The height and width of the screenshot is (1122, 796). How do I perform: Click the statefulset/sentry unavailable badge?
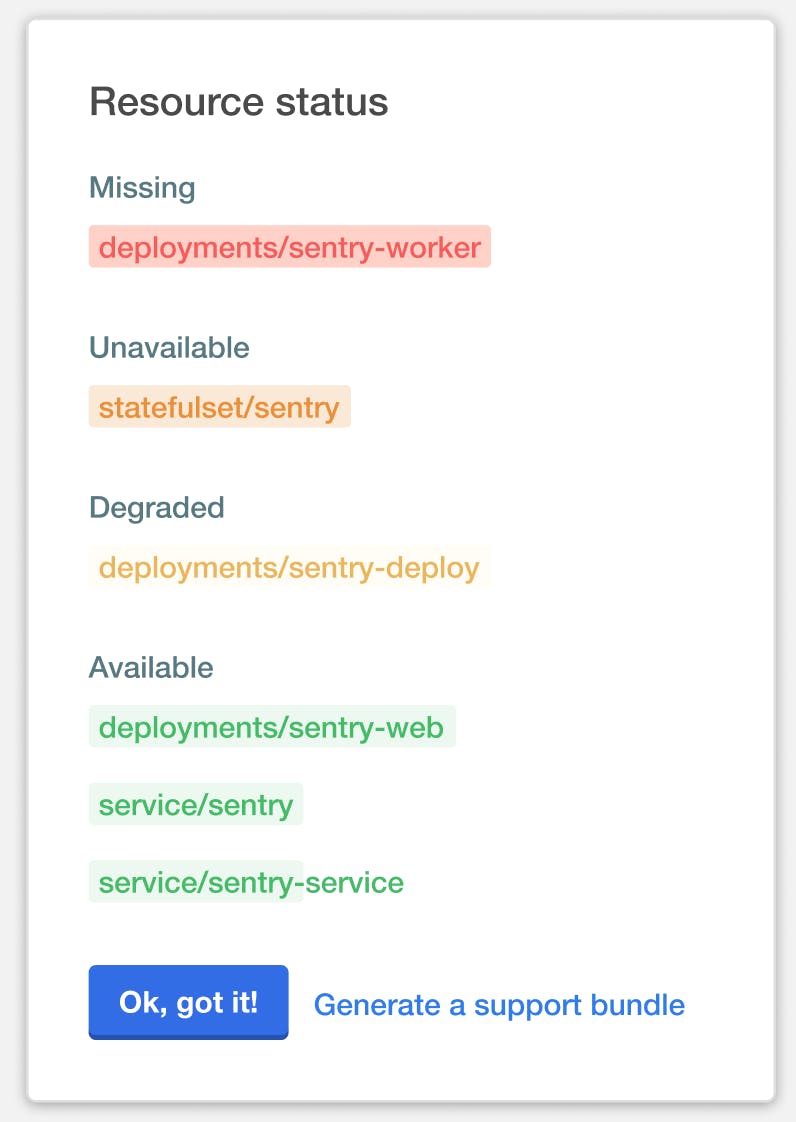(219, 407)
